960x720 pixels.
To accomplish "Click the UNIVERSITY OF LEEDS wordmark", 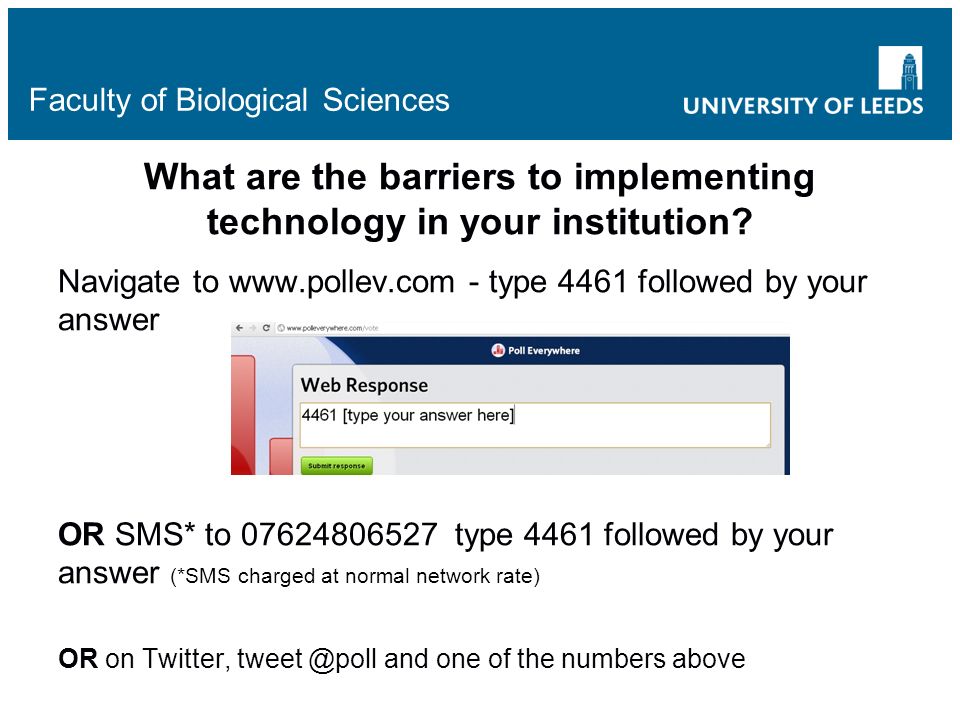I will (x=803, y=106).
